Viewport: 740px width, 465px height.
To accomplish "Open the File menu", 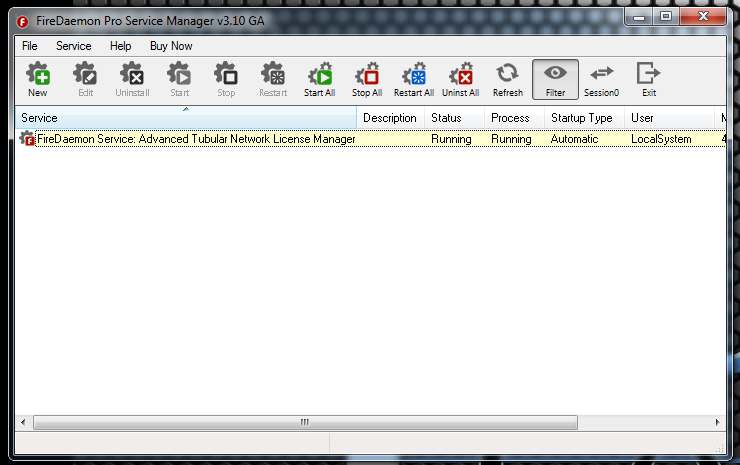I will point(30,46).
